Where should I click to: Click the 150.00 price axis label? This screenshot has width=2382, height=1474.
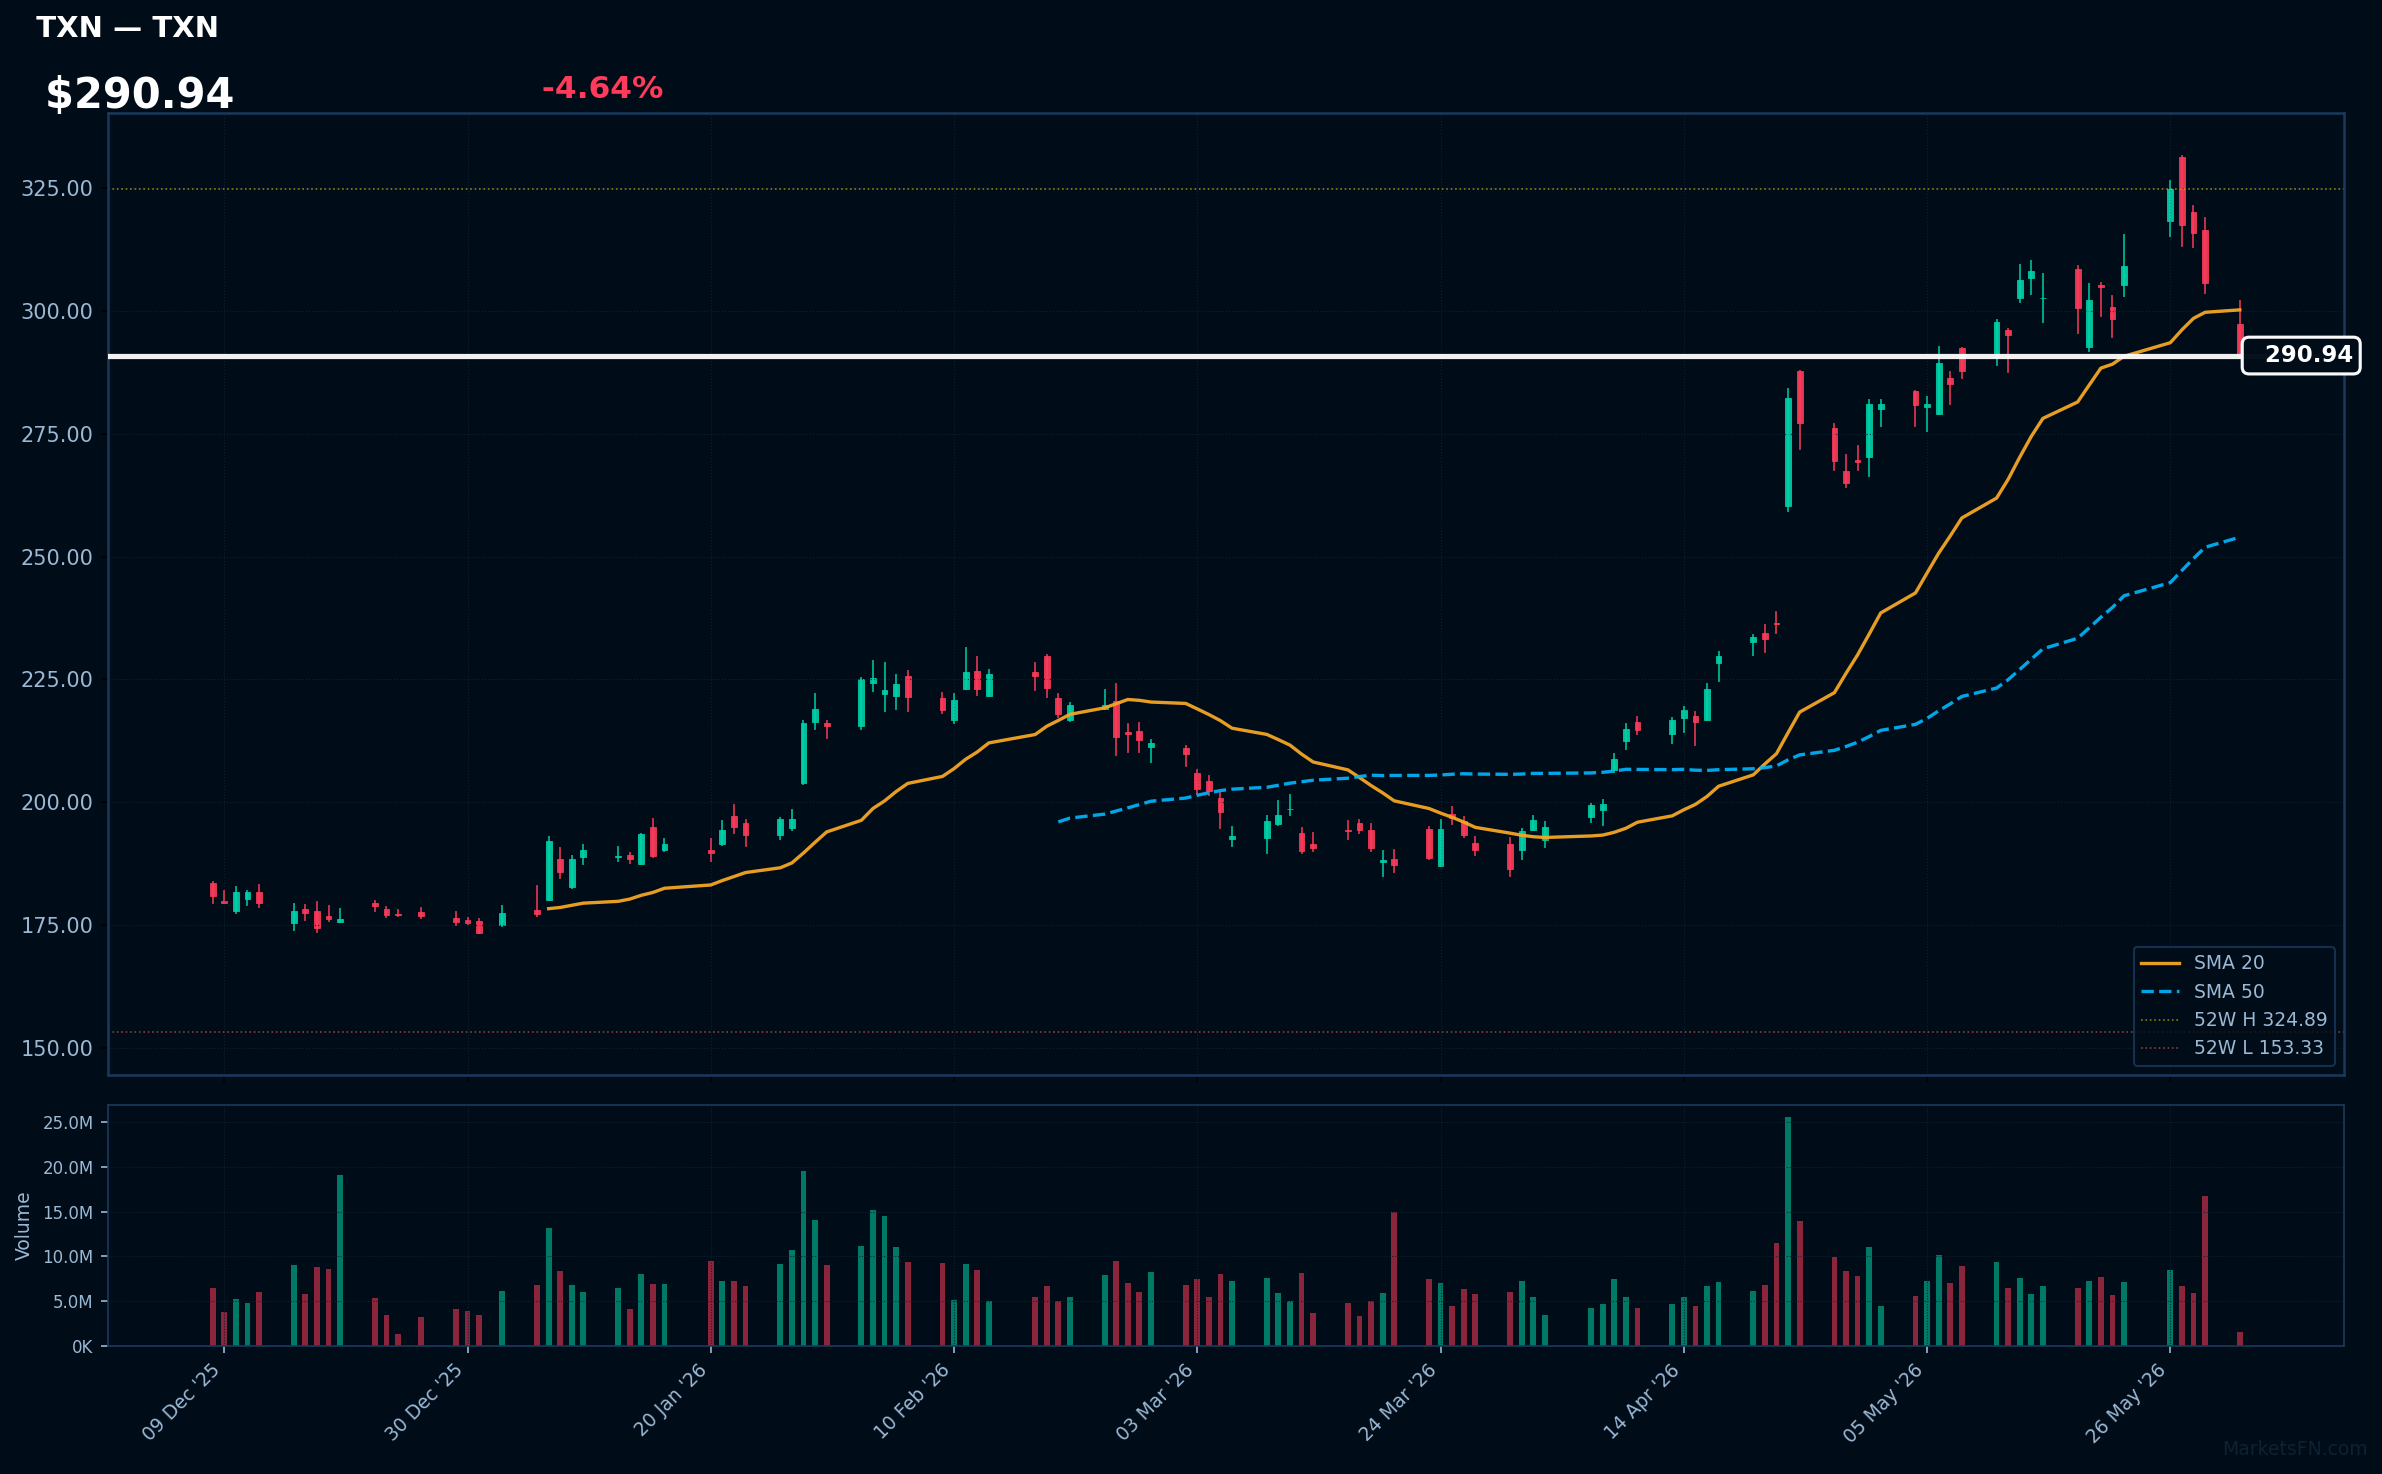[x=57, y=1048]
